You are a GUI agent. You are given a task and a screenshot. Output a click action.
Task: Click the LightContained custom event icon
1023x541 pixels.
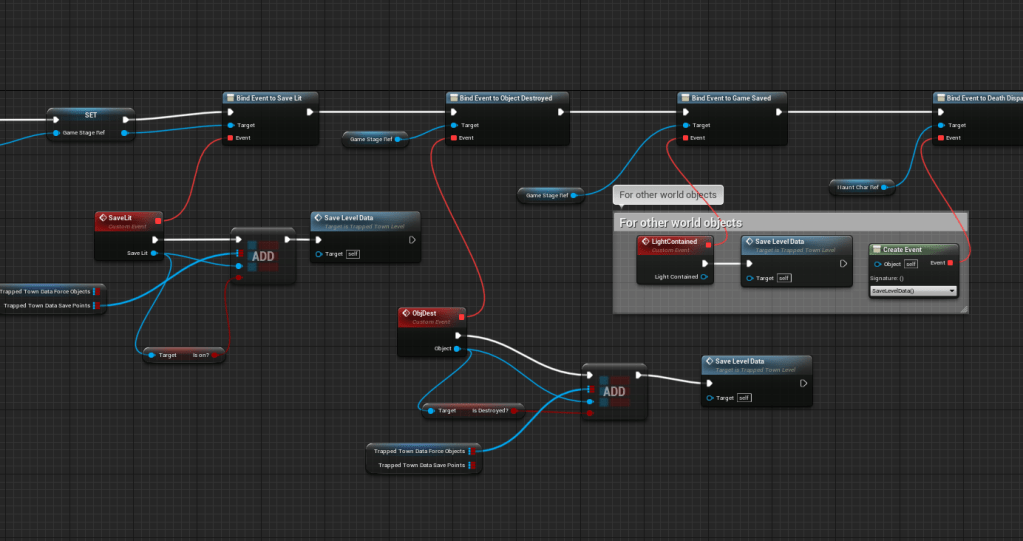tap(644, 242)
